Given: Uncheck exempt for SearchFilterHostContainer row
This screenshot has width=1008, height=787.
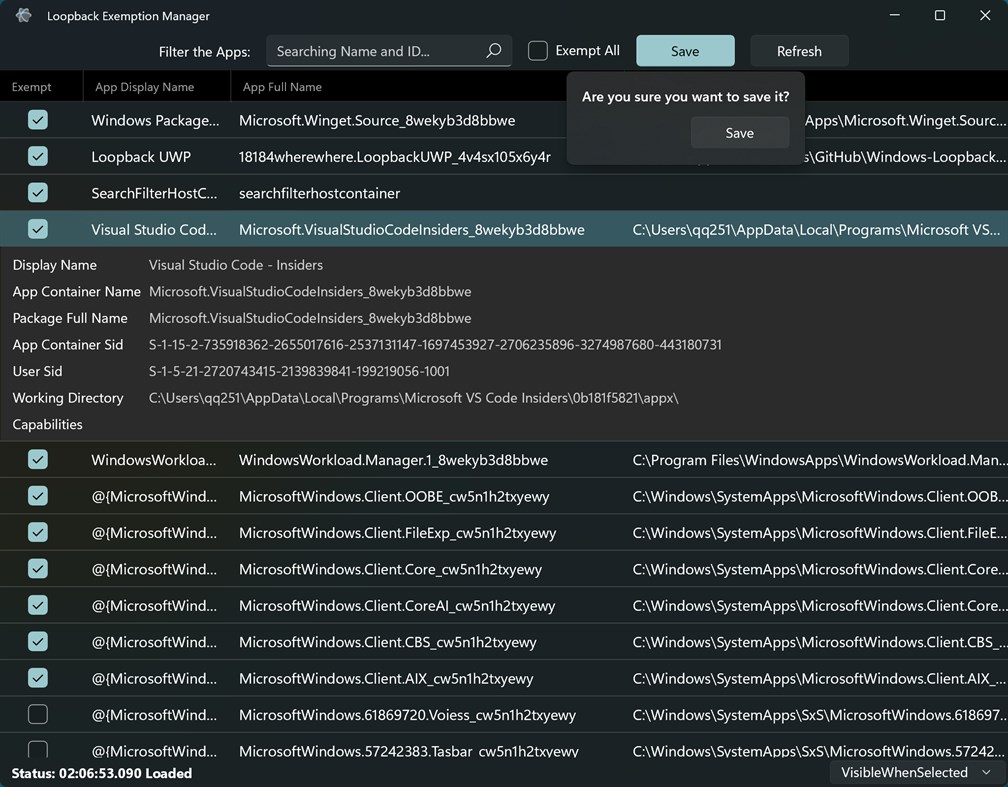Looking at the screenshot, I should click(38, 193).
